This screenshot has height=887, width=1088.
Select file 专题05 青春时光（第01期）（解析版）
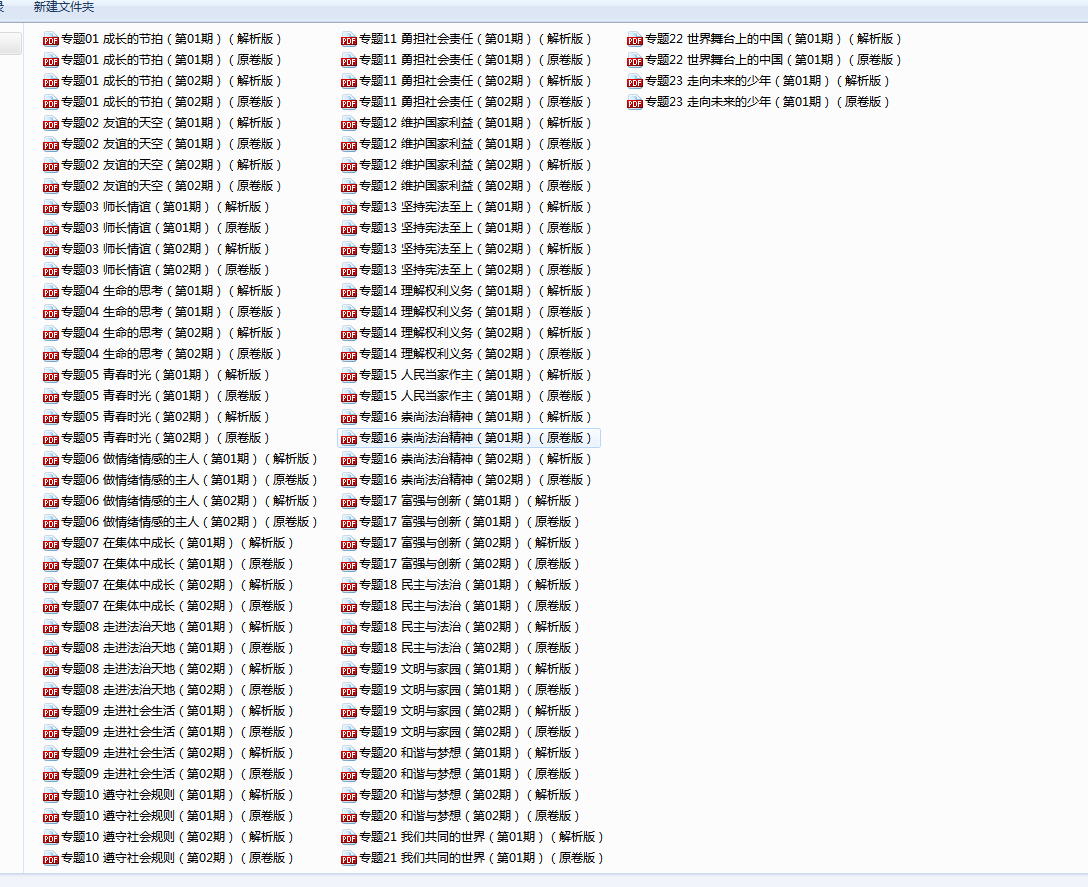pos(158,375)
